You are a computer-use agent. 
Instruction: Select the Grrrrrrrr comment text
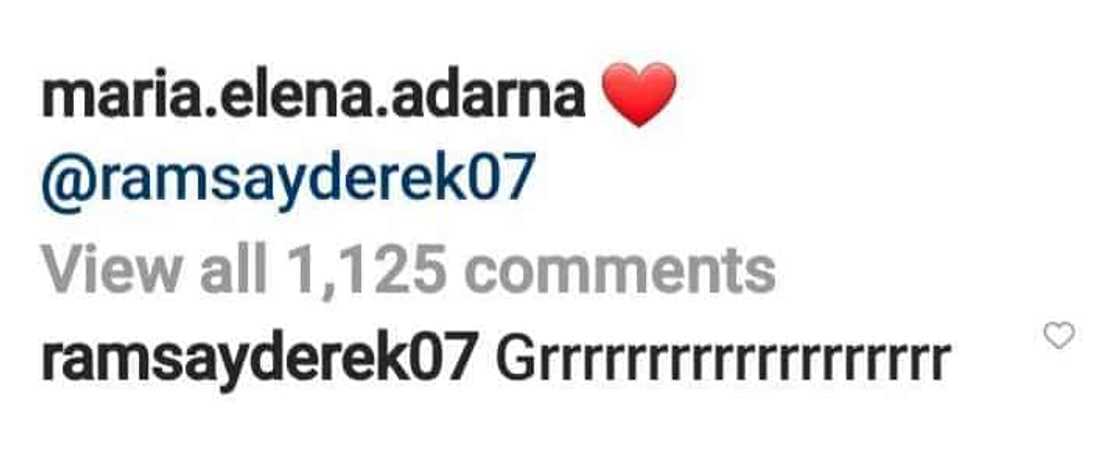click(723, 361)
